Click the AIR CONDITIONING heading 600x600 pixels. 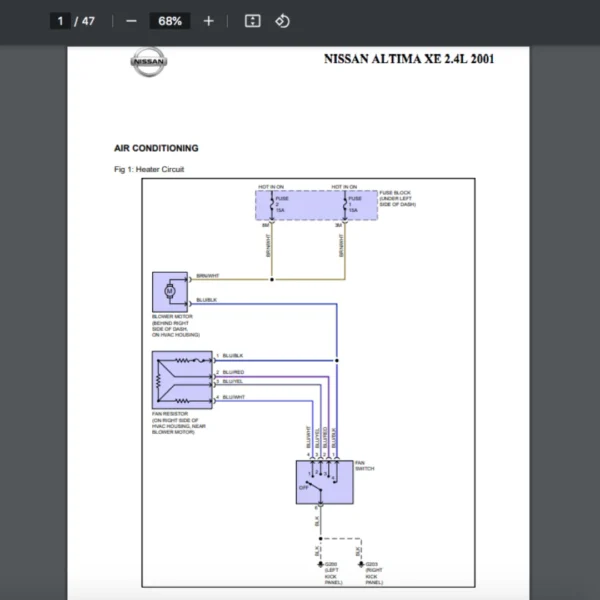tap(156, 148)
